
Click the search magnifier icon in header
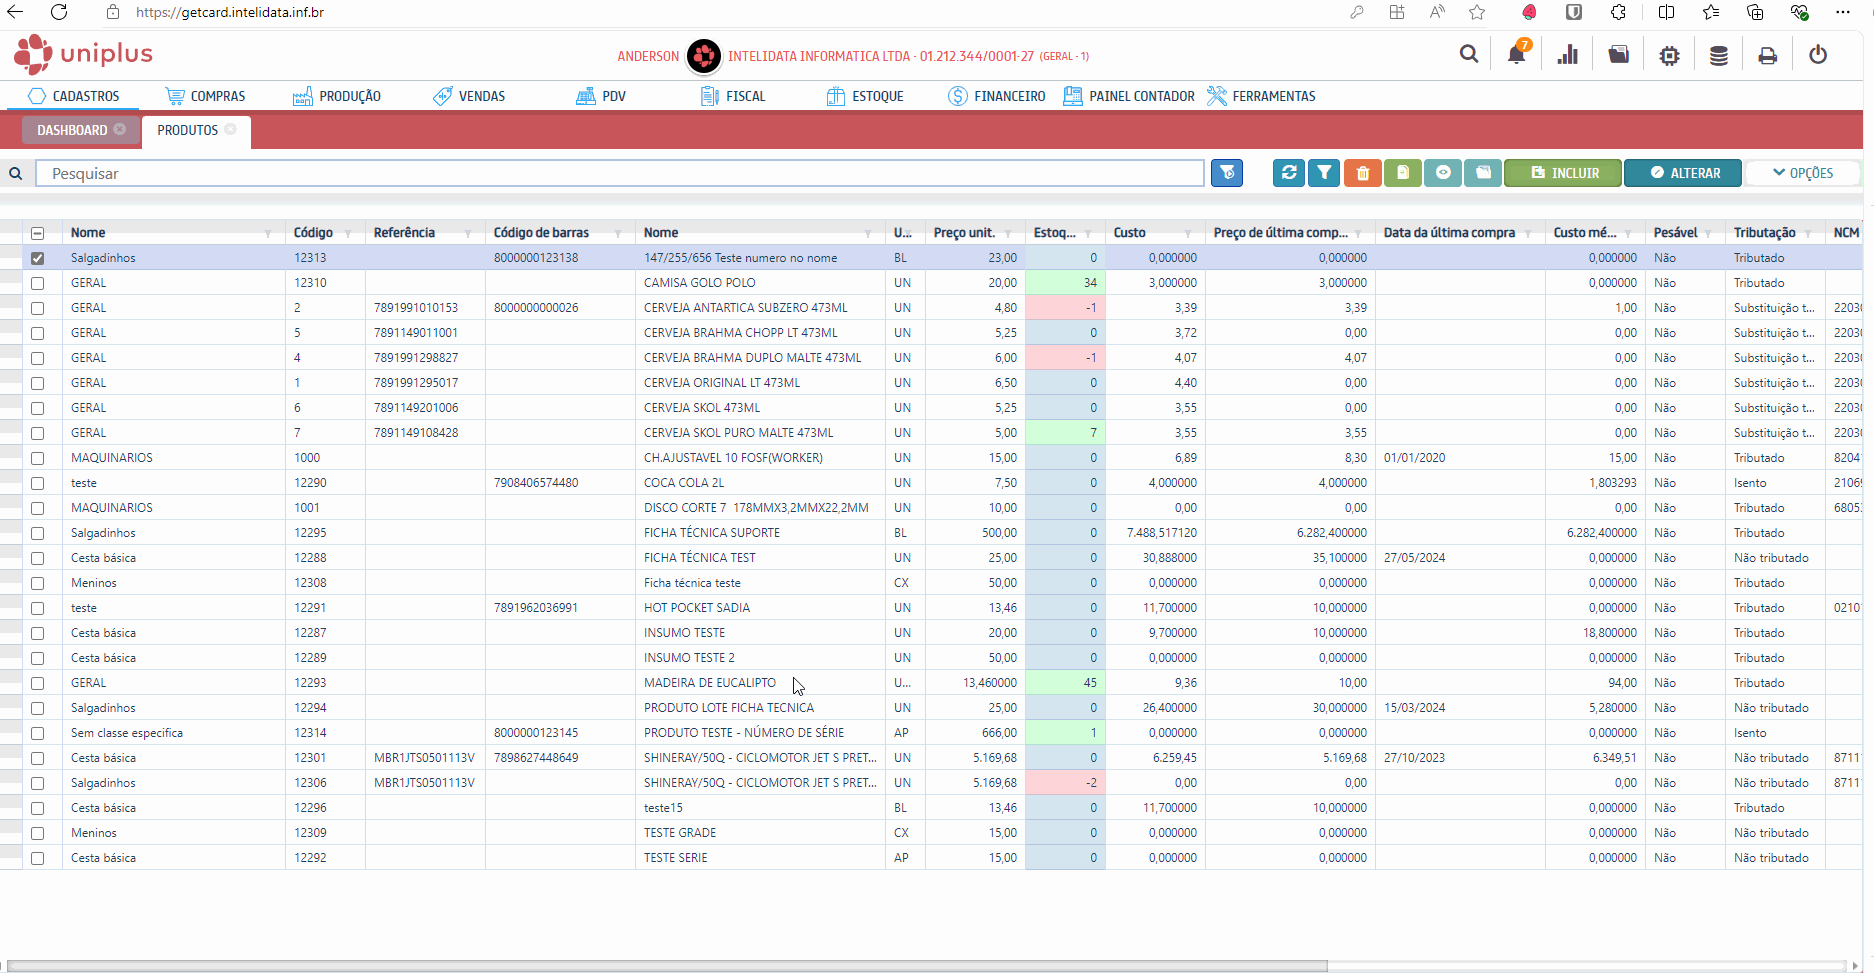[1468, 55]
